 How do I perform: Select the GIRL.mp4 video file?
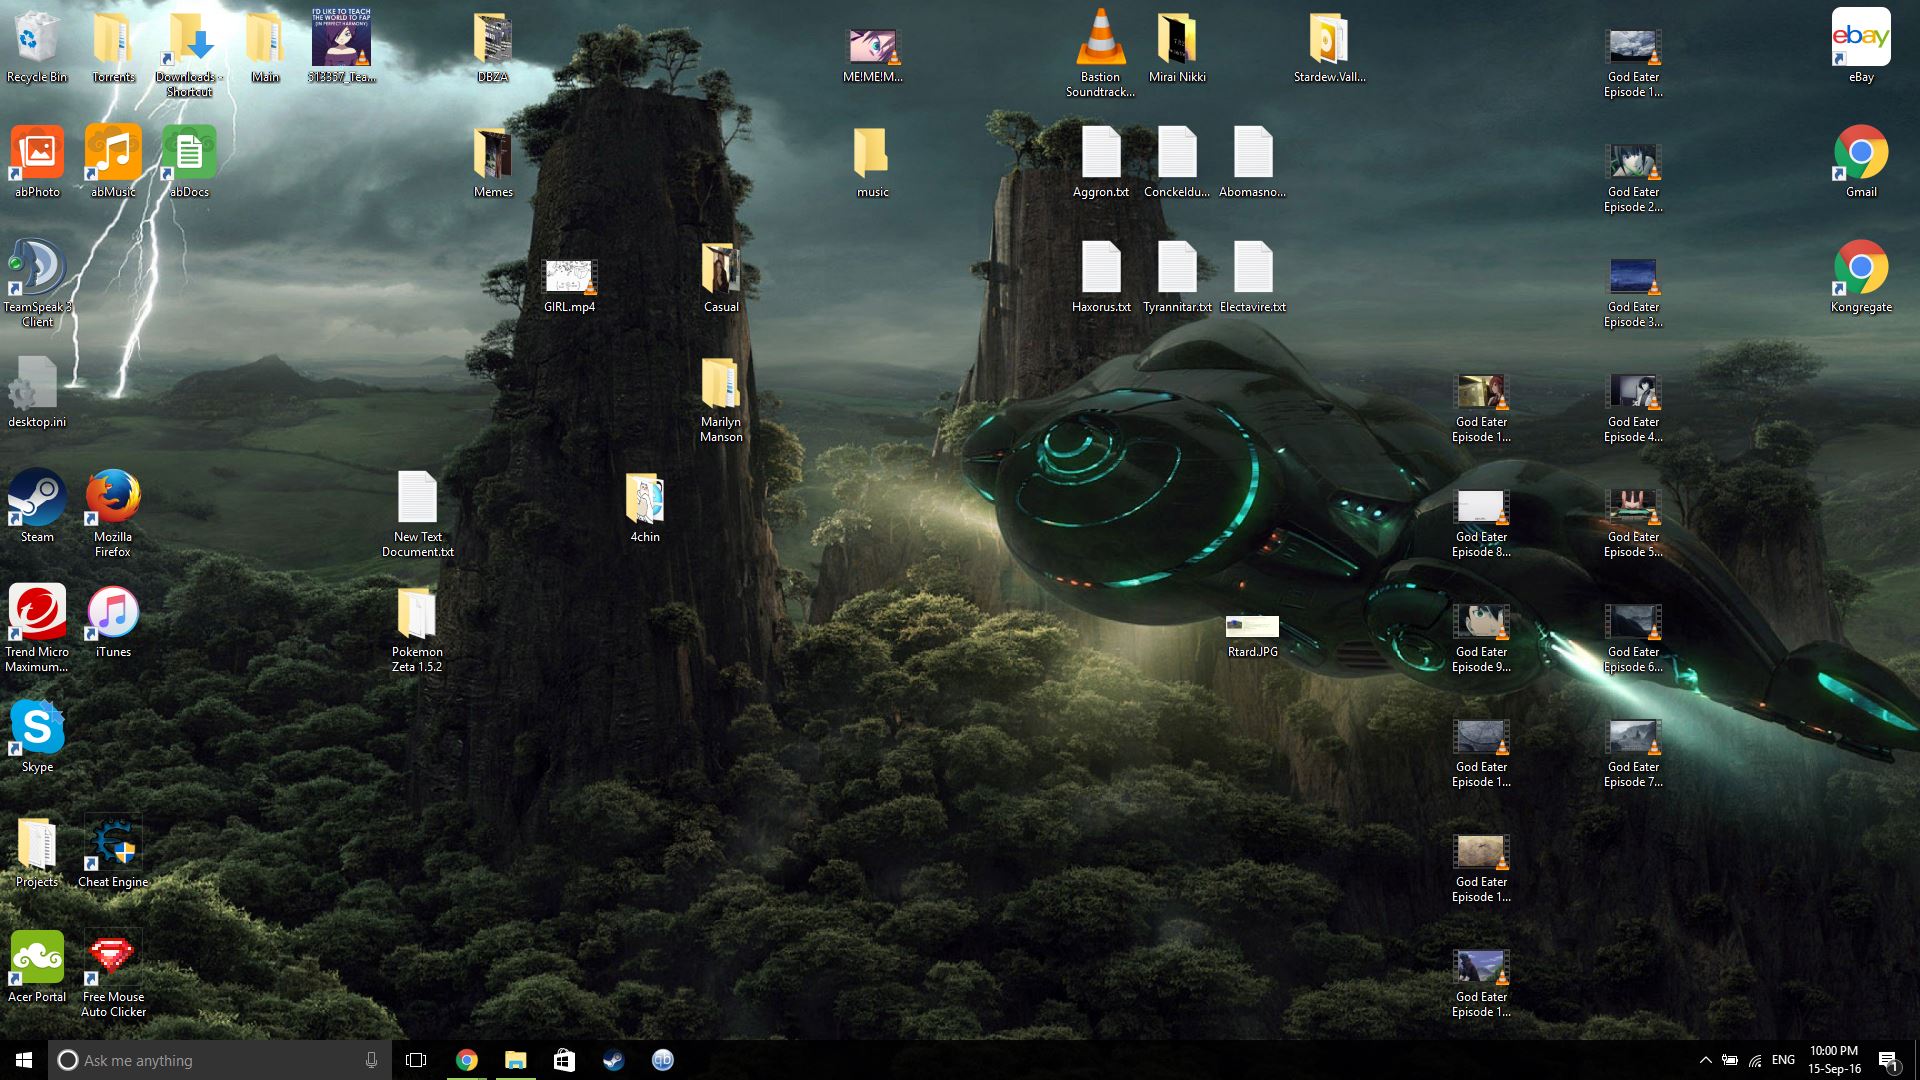click(x=569, y=285)
